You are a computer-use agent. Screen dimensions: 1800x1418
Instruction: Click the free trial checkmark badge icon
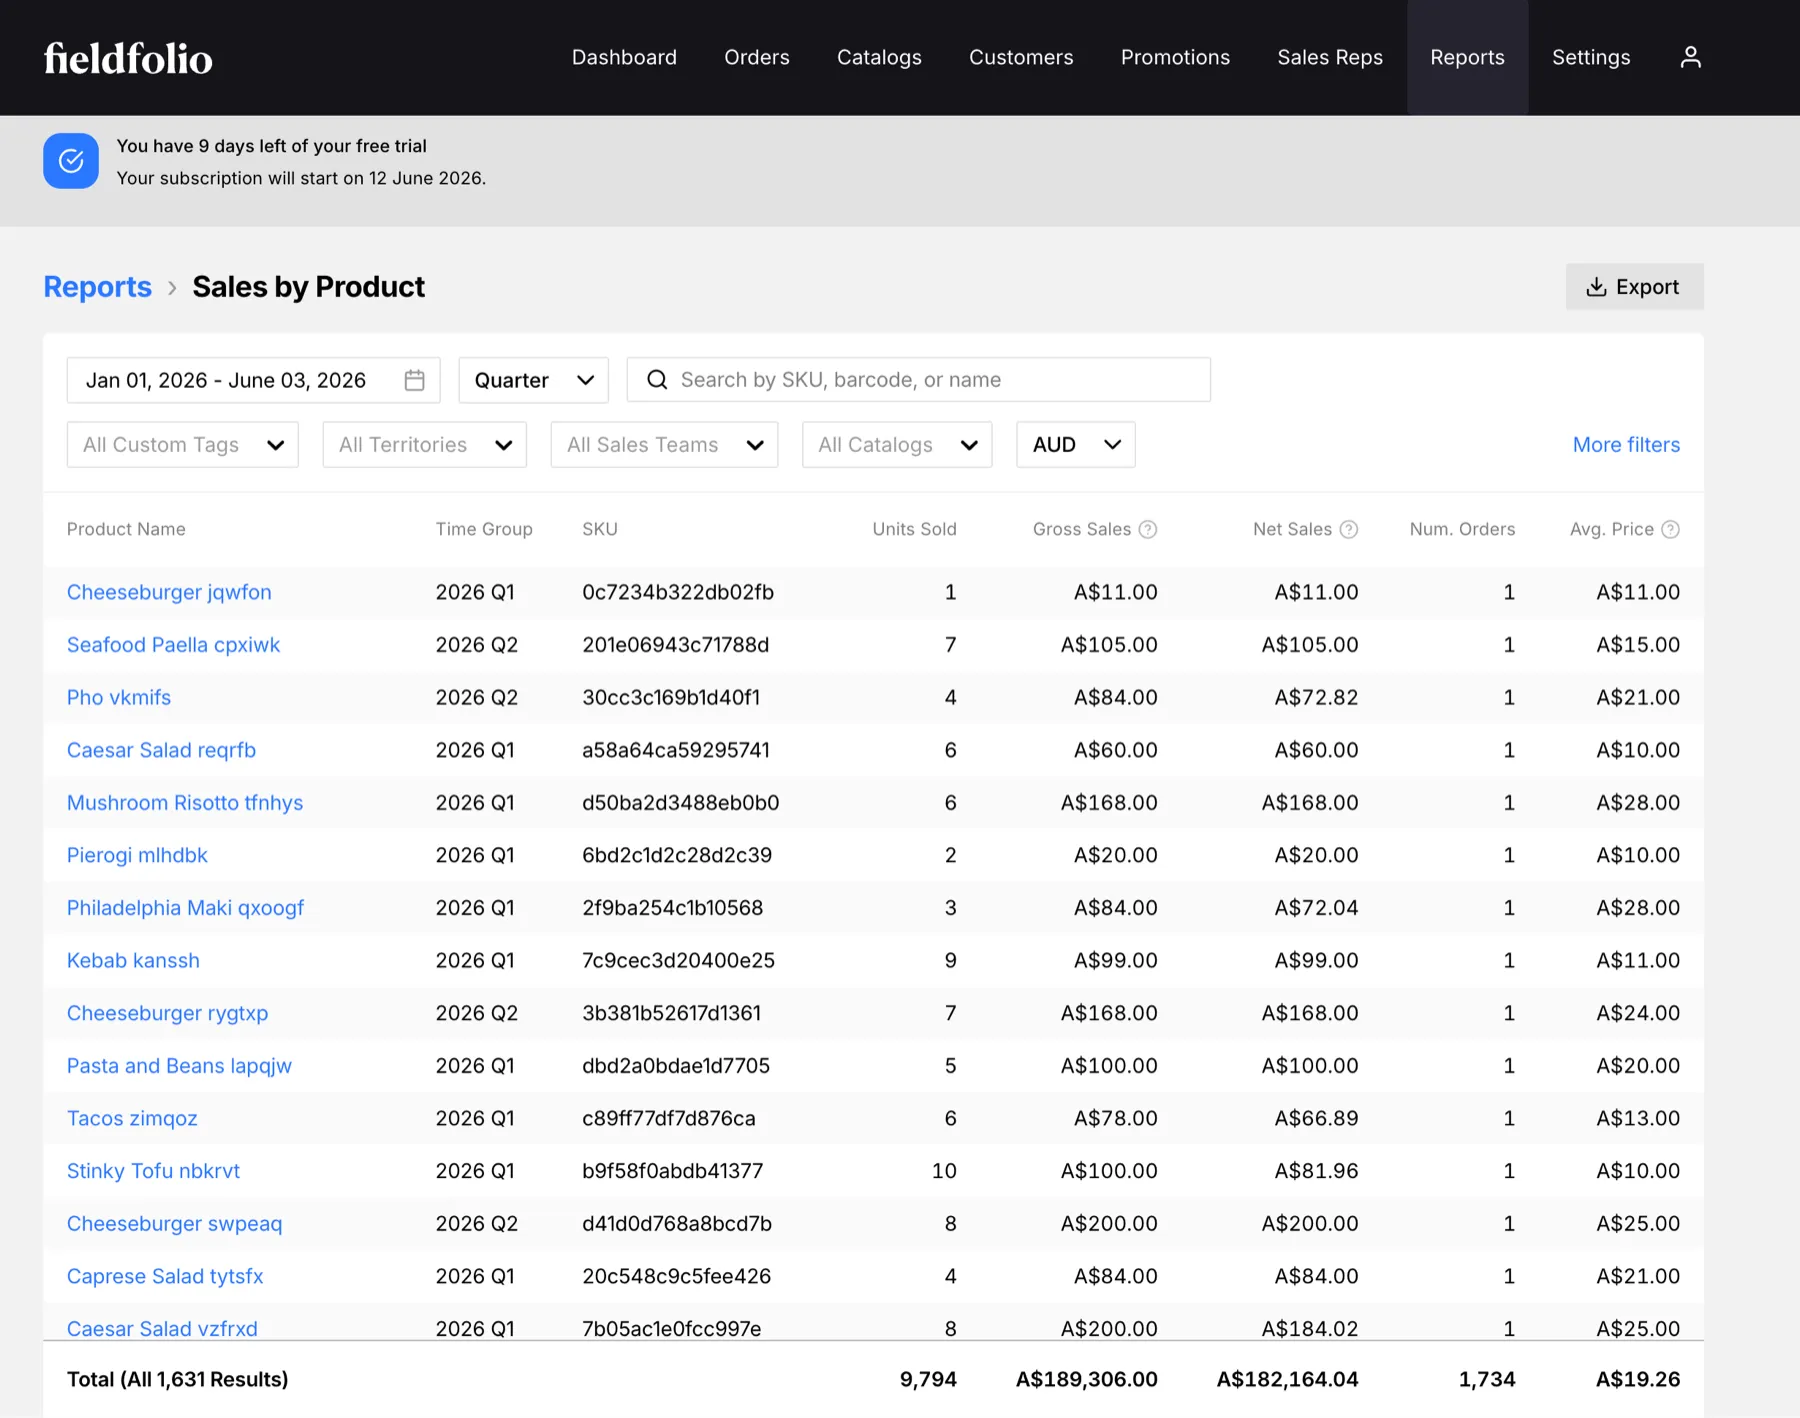(x=71, y=161)
